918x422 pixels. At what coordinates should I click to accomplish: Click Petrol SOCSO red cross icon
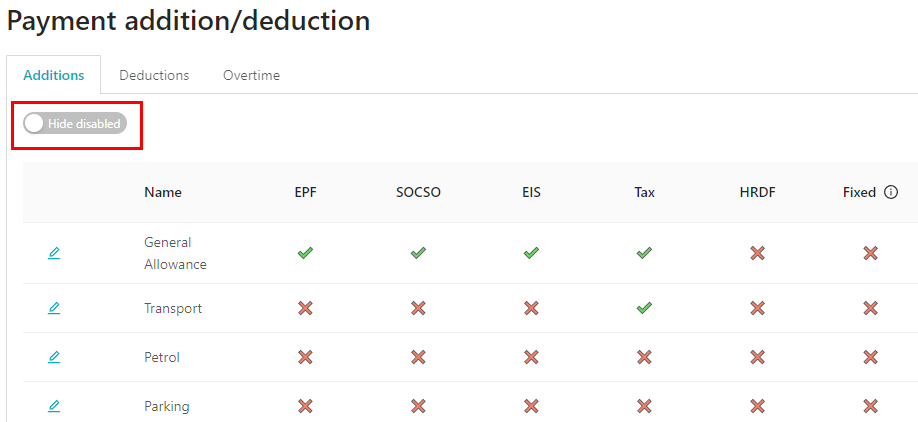point(418,357)
